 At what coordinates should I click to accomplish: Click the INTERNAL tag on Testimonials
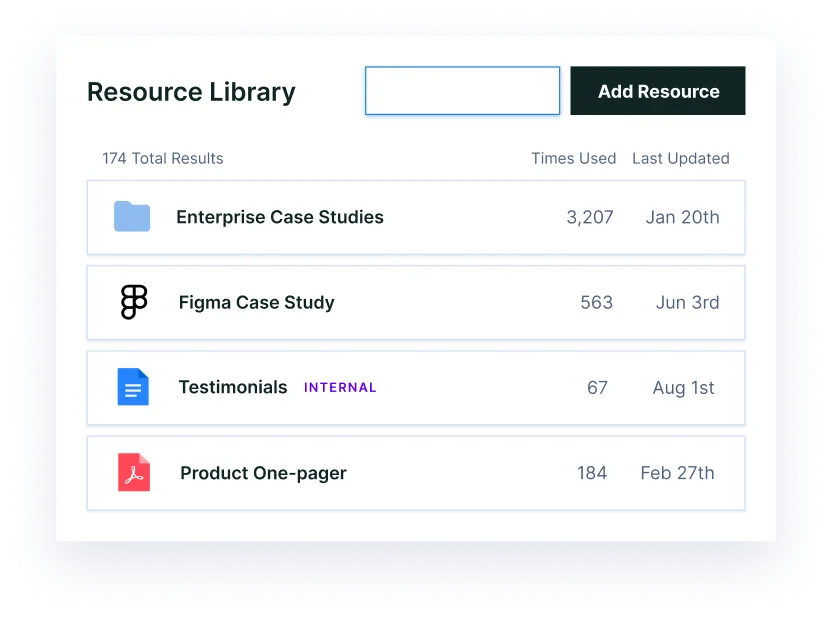[340, 388]
